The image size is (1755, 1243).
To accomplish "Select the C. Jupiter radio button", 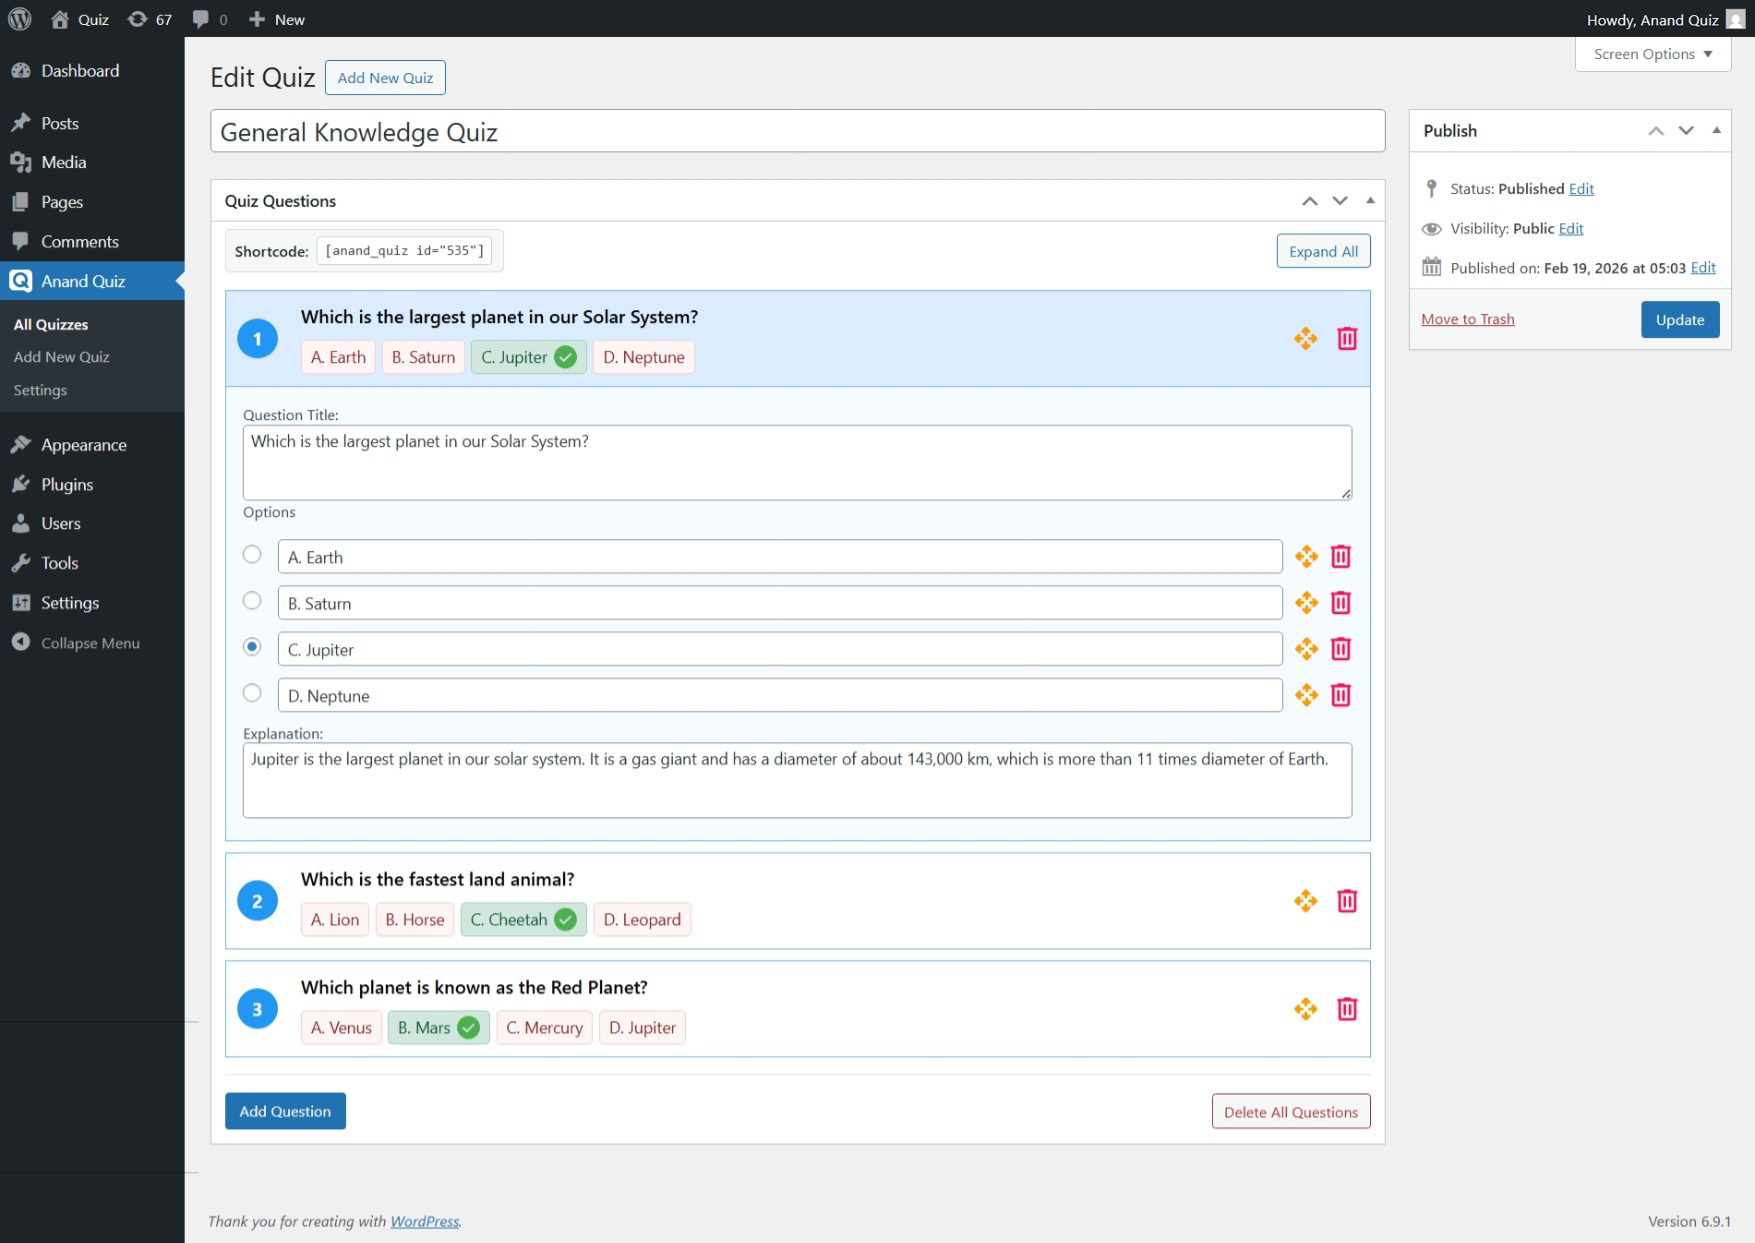I will [x=252, y=648].
